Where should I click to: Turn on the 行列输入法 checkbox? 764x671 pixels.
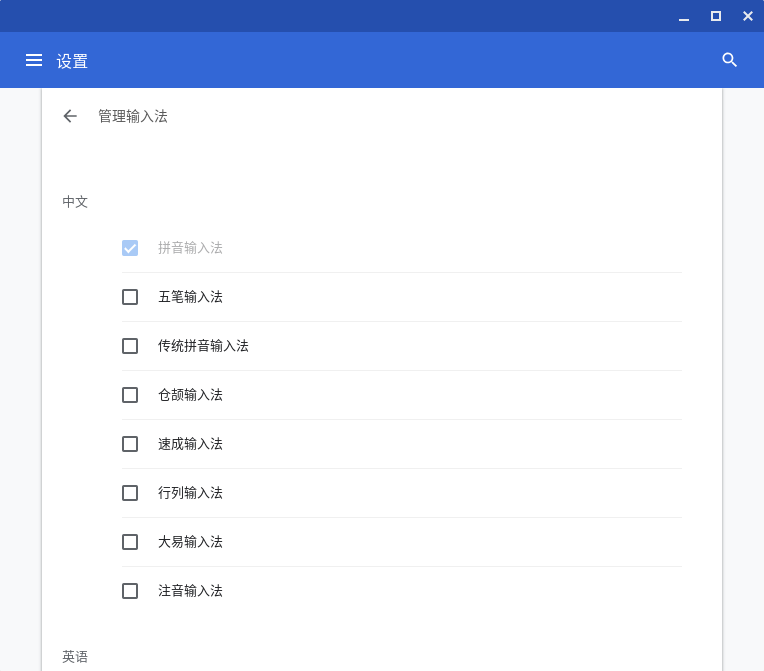pyautogui.click(x=130, y=493)
